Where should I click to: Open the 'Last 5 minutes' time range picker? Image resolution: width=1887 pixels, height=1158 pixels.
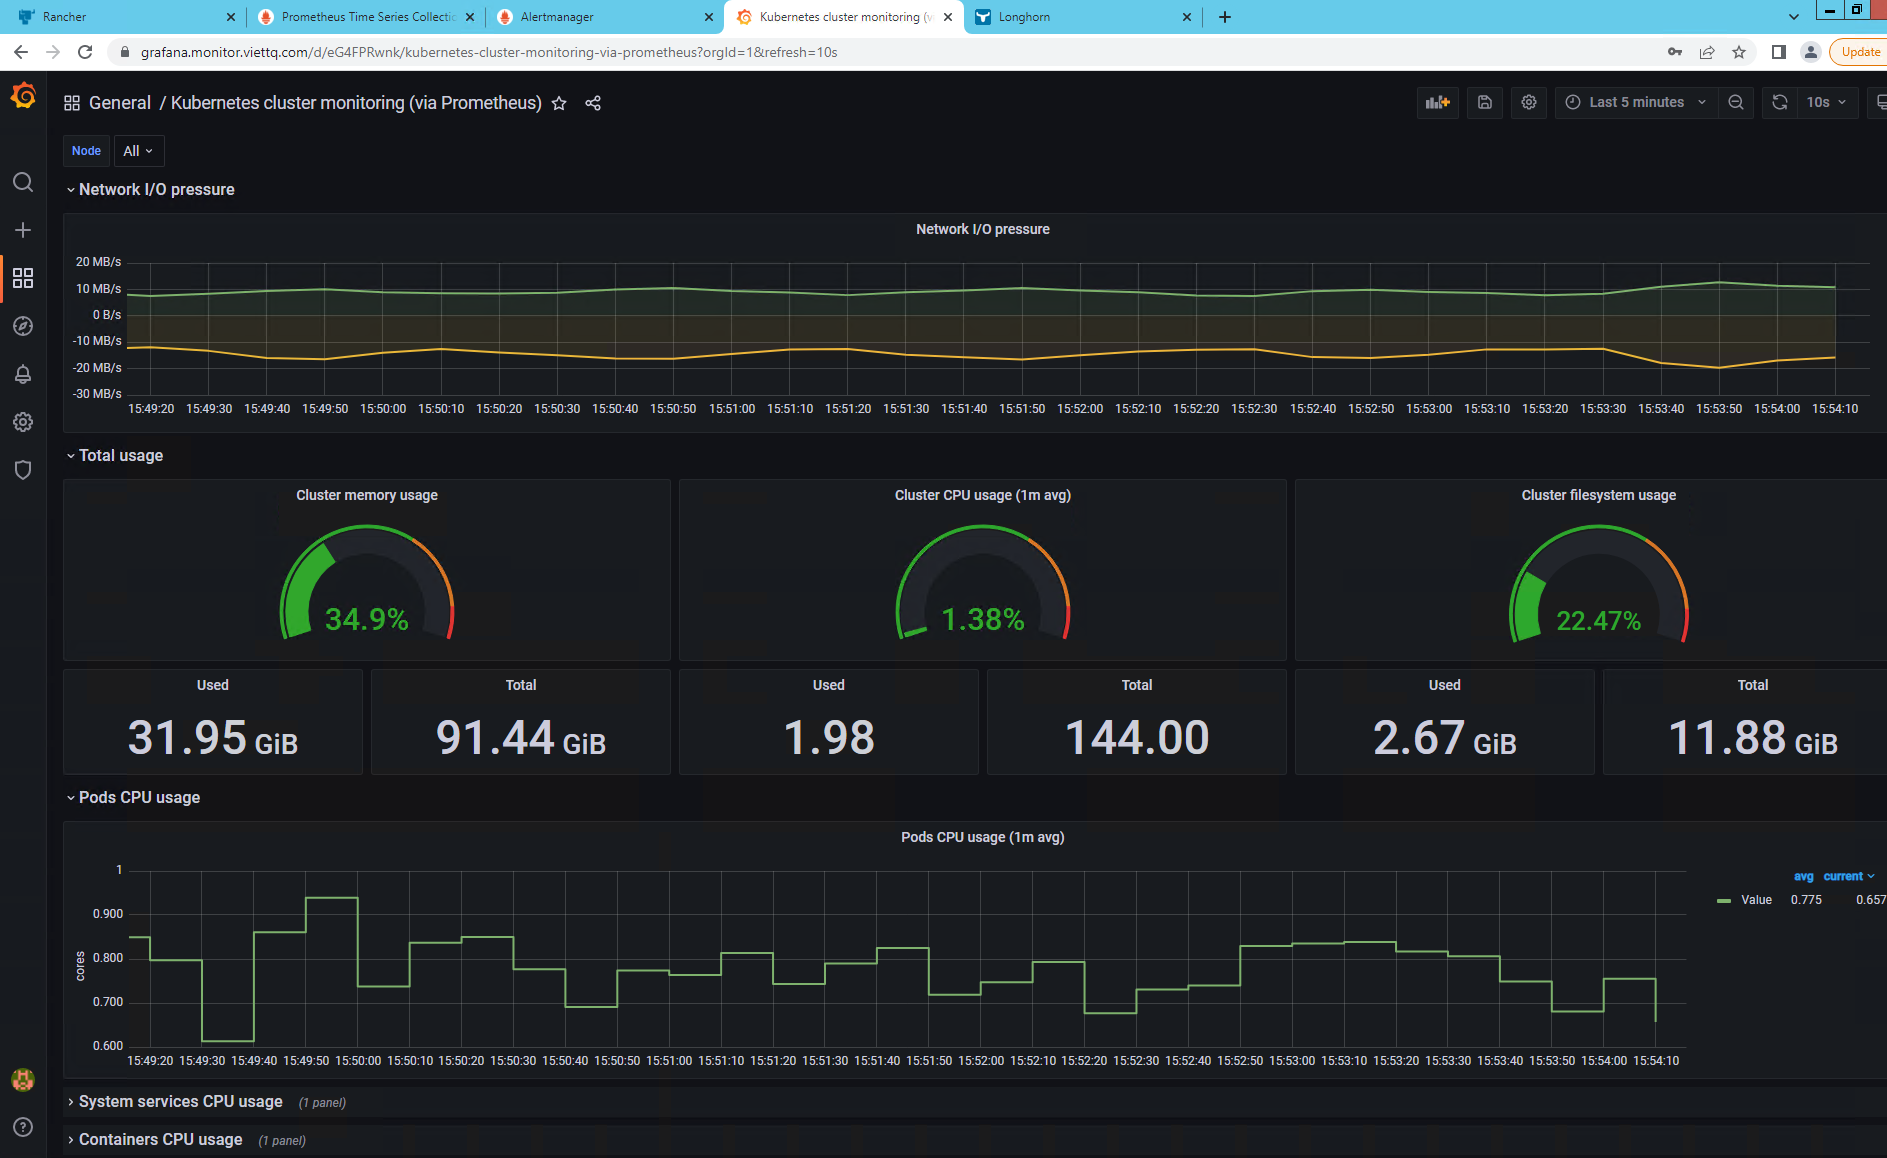(1634, 102)
